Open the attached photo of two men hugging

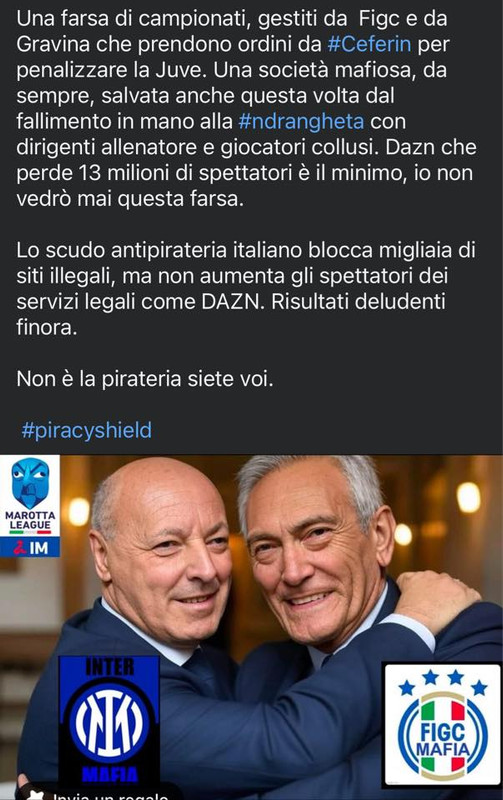pos(252,627)
